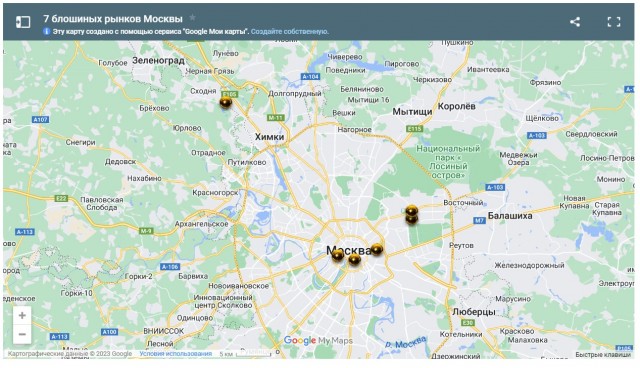The height and width of the screenshot is (368, 640).
Task: Open the map legend sidebar panel
Action: tap(23, 22)
